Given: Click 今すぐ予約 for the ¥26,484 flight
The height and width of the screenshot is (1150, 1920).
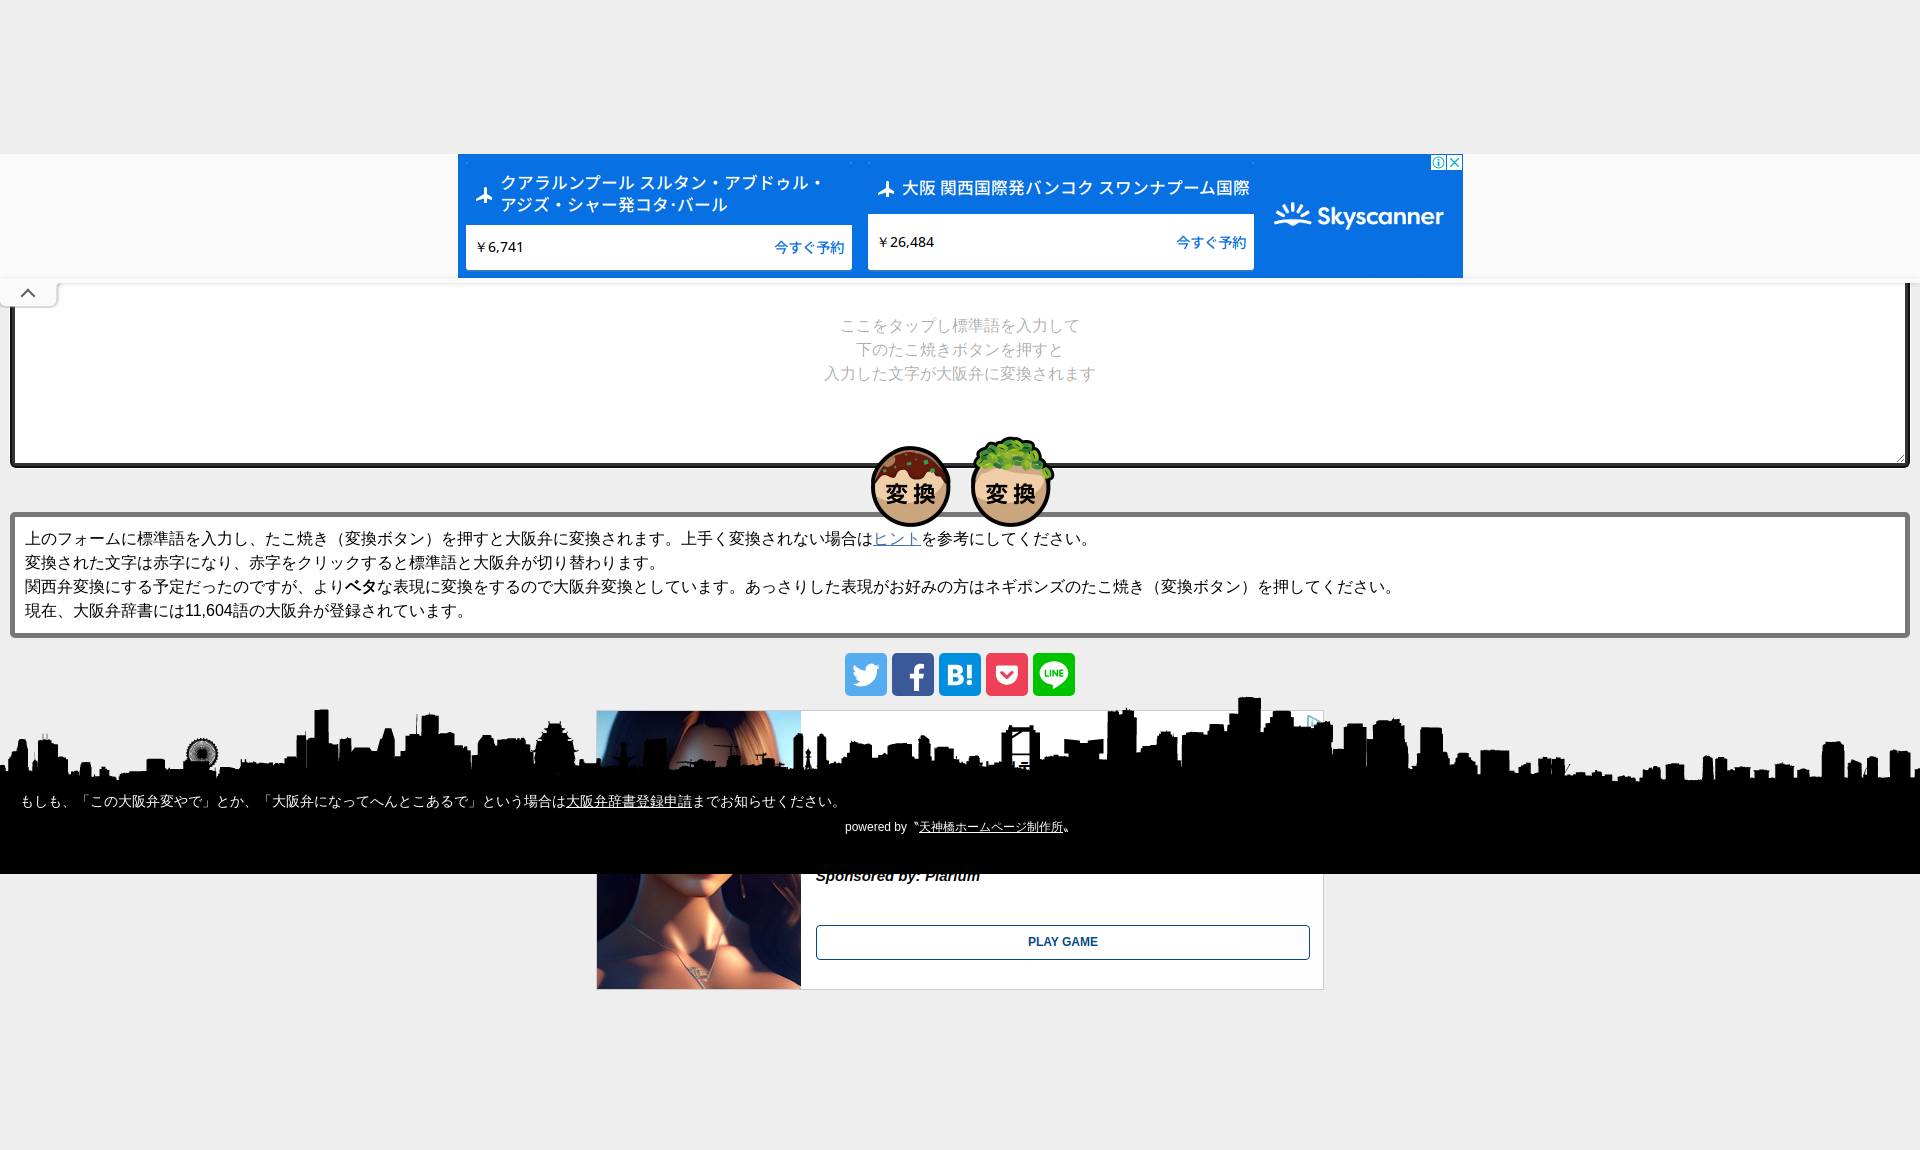Looking at the screenshot, I should pos(1210,242).
